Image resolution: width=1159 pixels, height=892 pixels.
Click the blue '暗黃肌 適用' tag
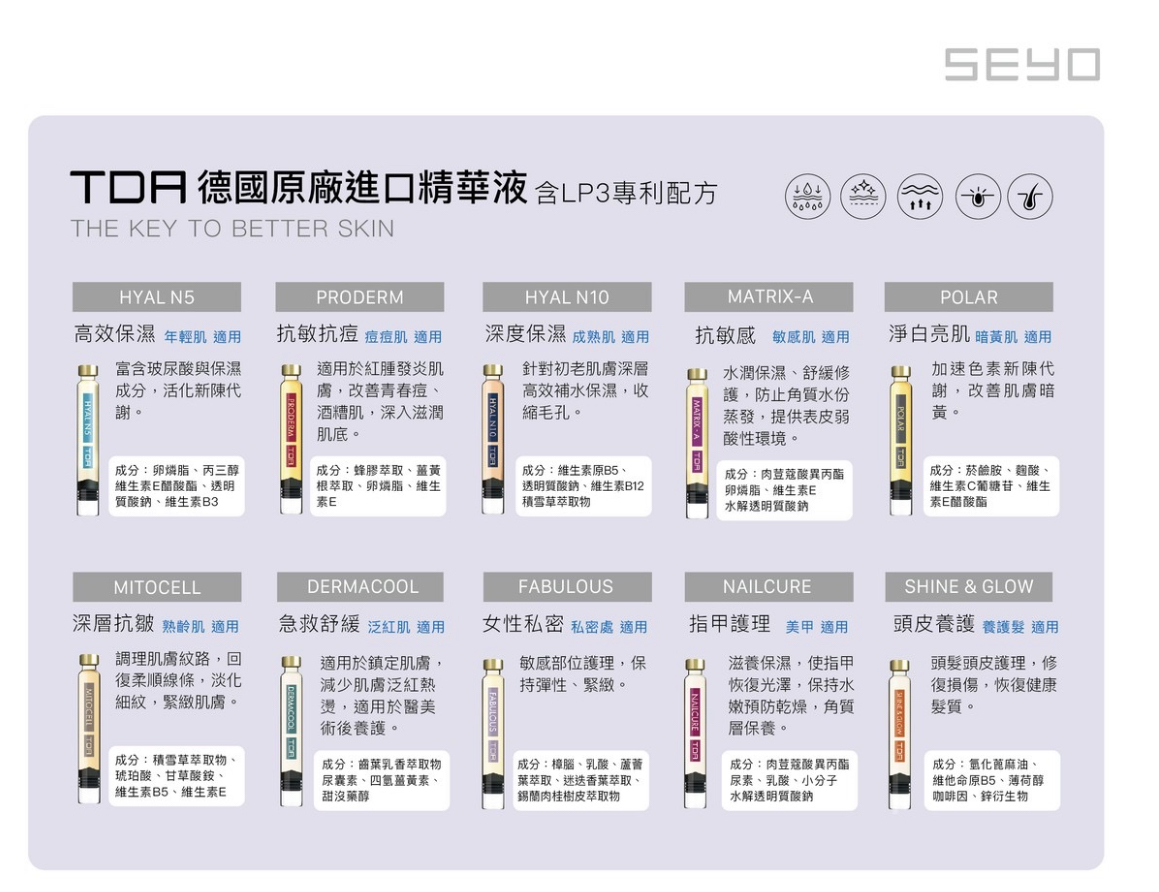pos(1013,337)
